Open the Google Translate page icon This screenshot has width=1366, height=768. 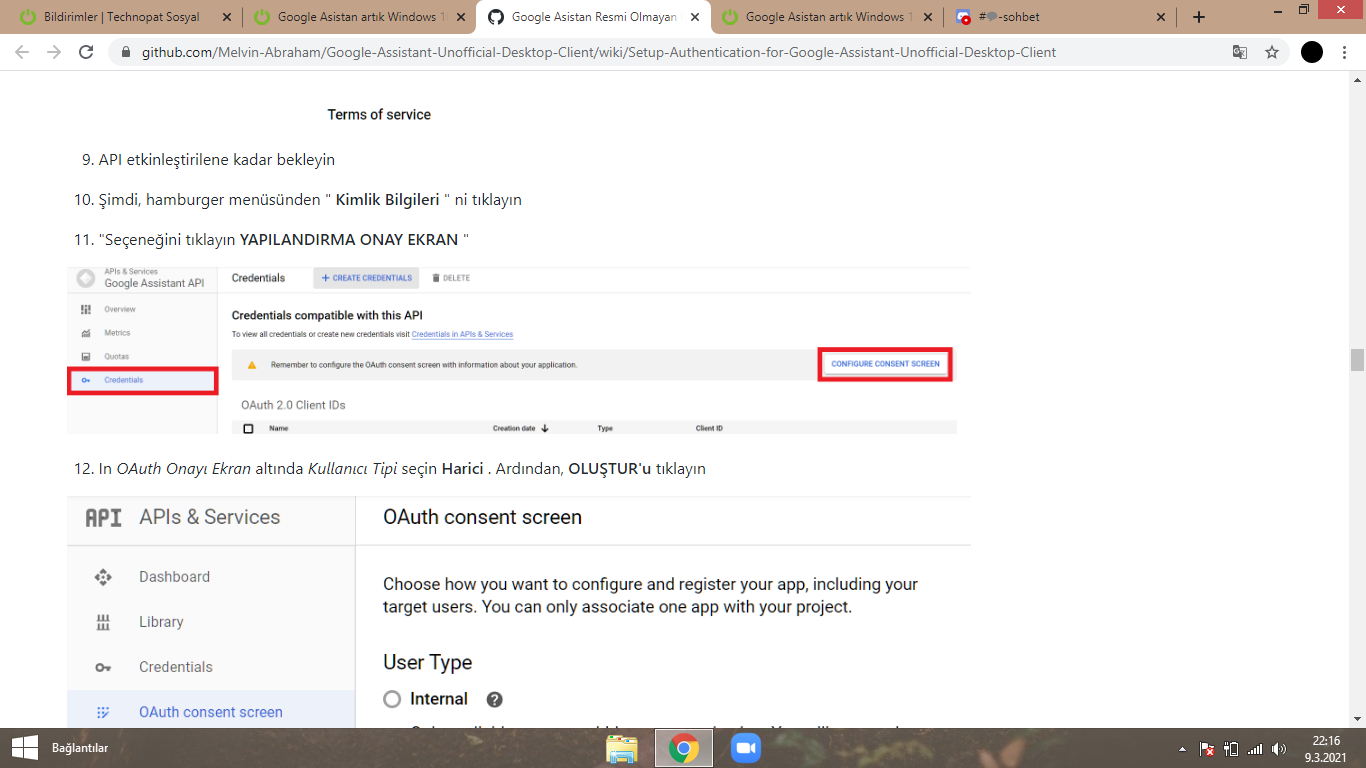1240,52
